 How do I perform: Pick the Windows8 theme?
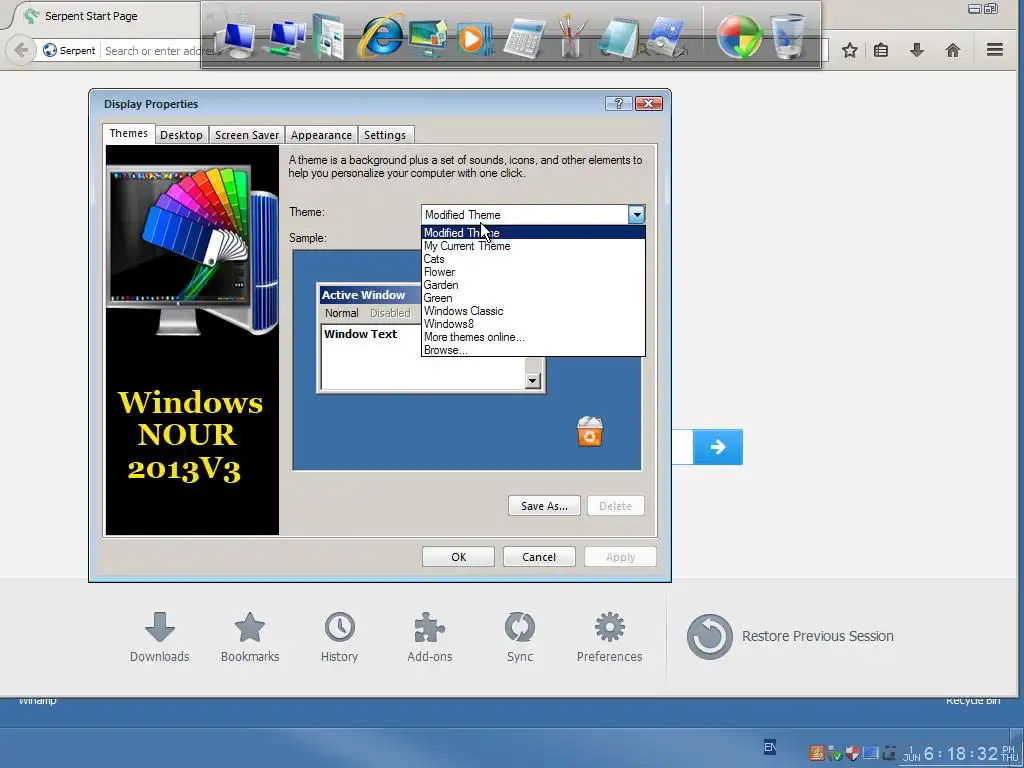[533, 324]
